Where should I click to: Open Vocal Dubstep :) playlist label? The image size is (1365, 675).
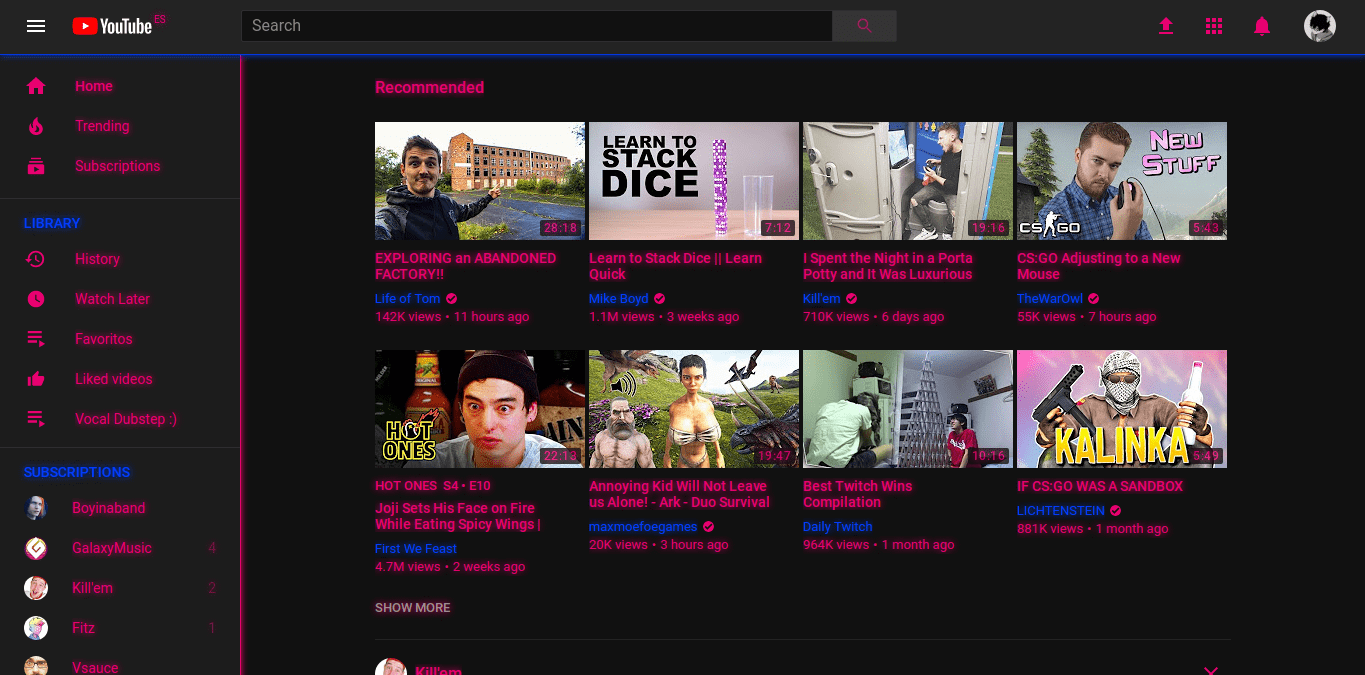tap(126, 419)
